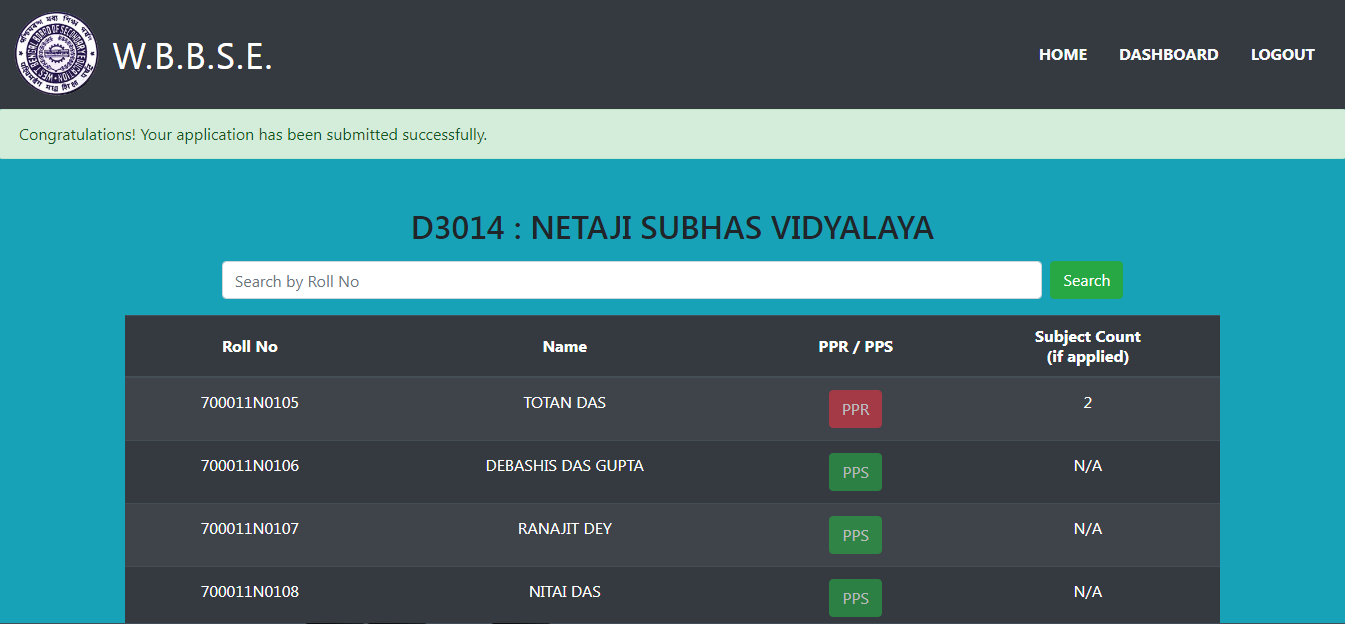The image size is (1345, 624).
Task: Select roll number 700011N0105
Action: (250, 403)
